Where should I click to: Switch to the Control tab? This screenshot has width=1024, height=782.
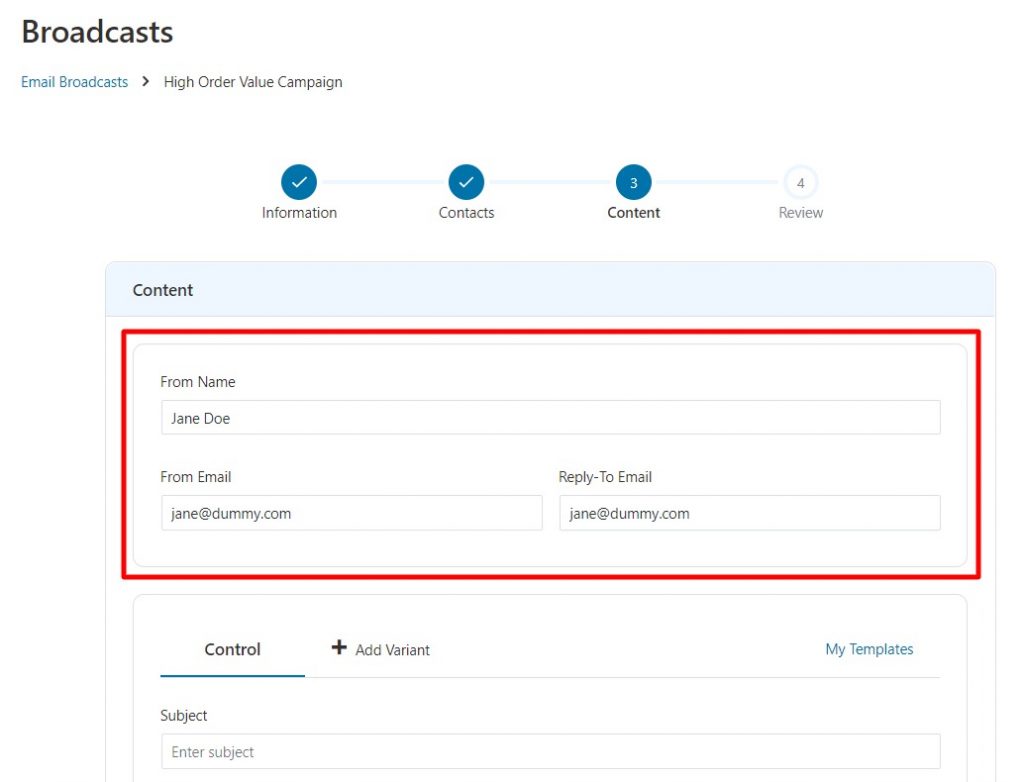click(232, 649)
